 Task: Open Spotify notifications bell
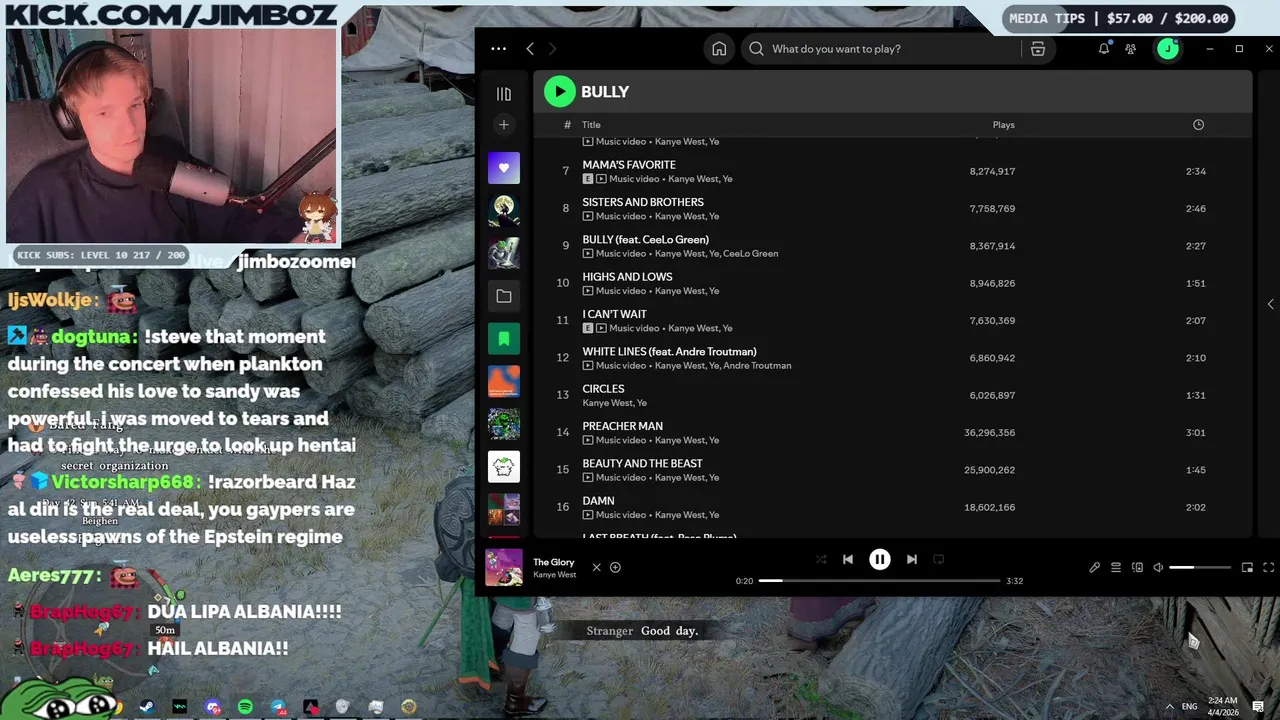1104,49
